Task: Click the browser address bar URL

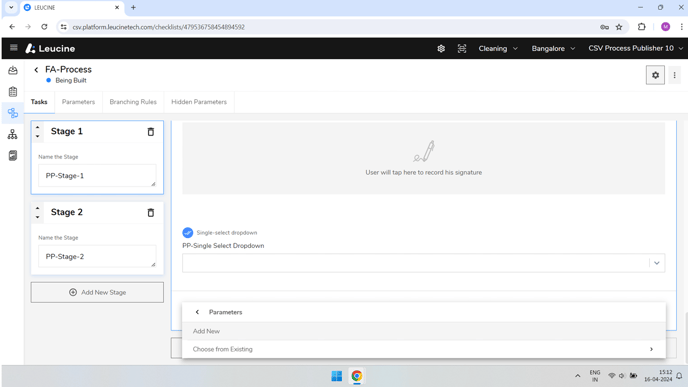Action: (158, 27)
